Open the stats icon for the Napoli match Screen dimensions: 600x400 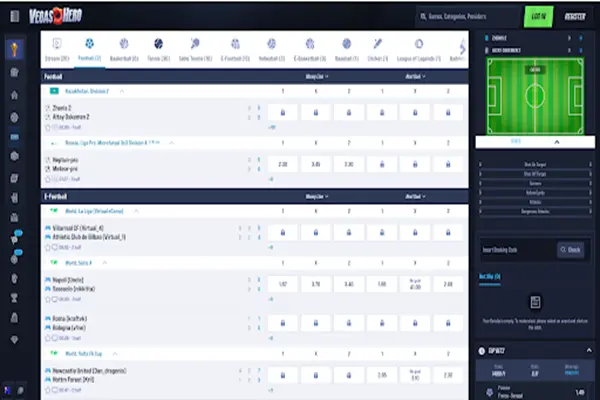tap(55, 299)
